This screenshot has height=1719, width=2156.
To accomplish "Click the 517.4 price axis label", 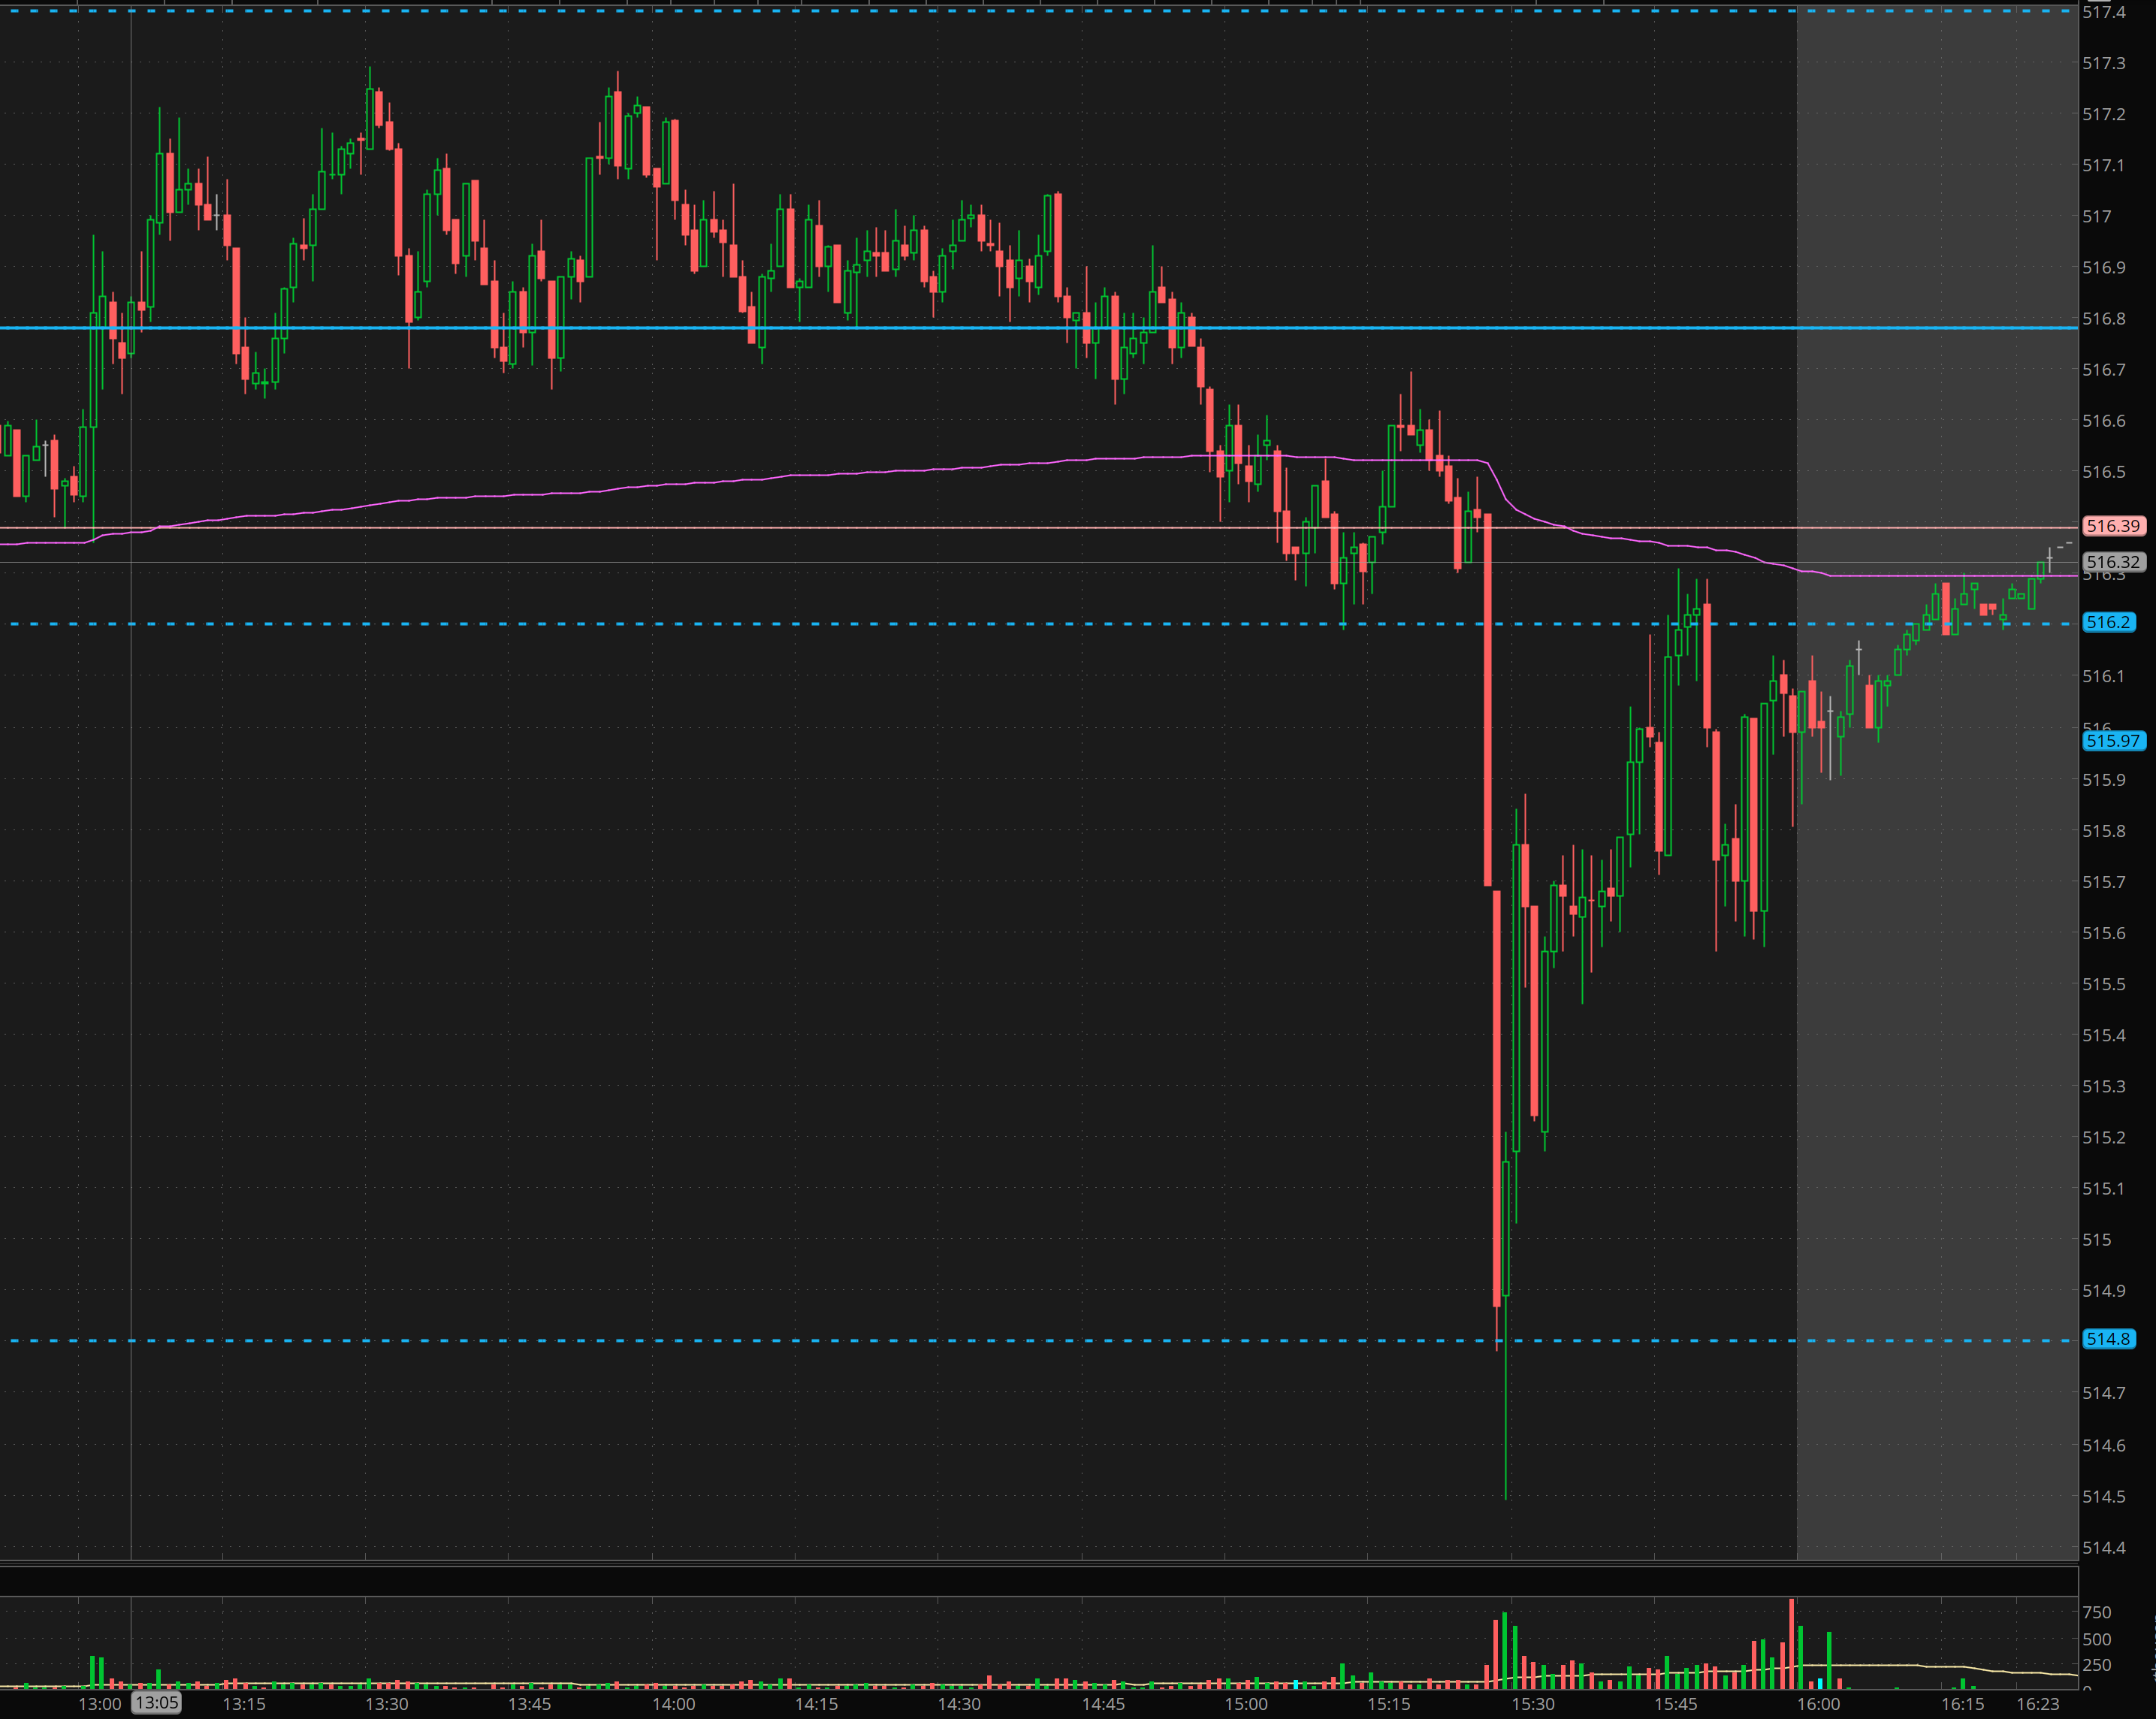I will [2103, 12].
